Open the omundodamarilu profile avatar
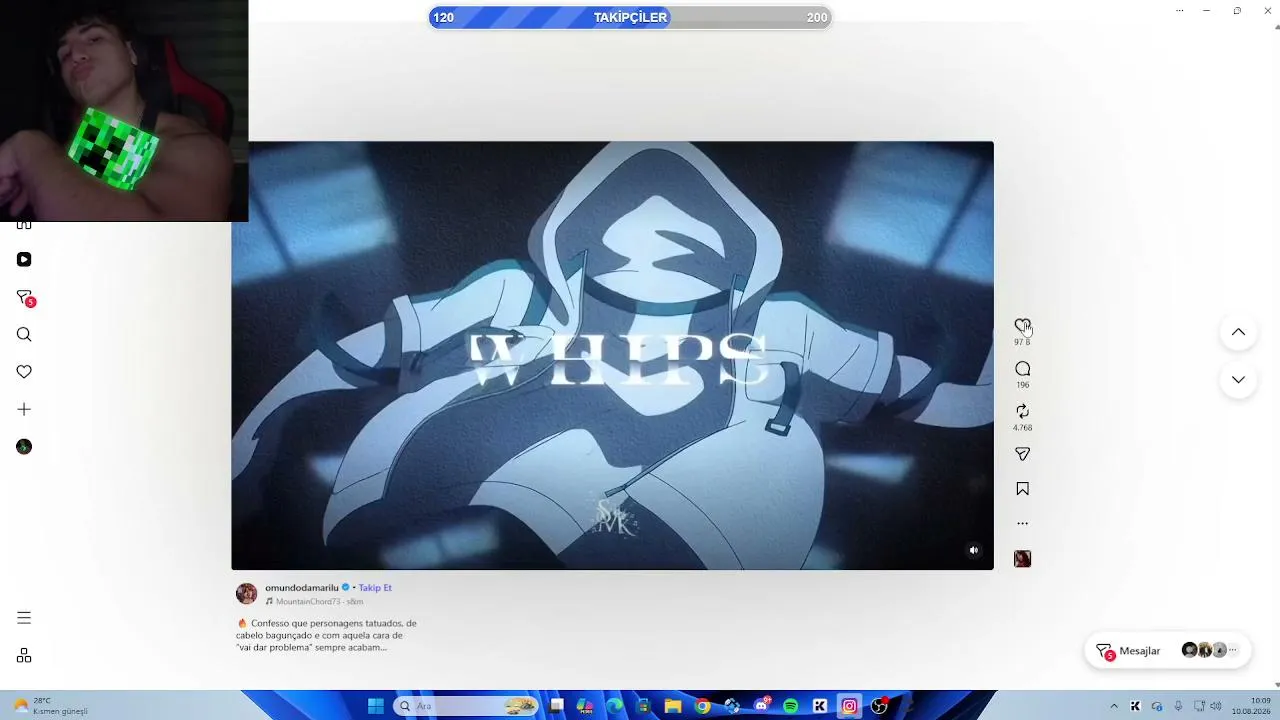 click(246, 594)
